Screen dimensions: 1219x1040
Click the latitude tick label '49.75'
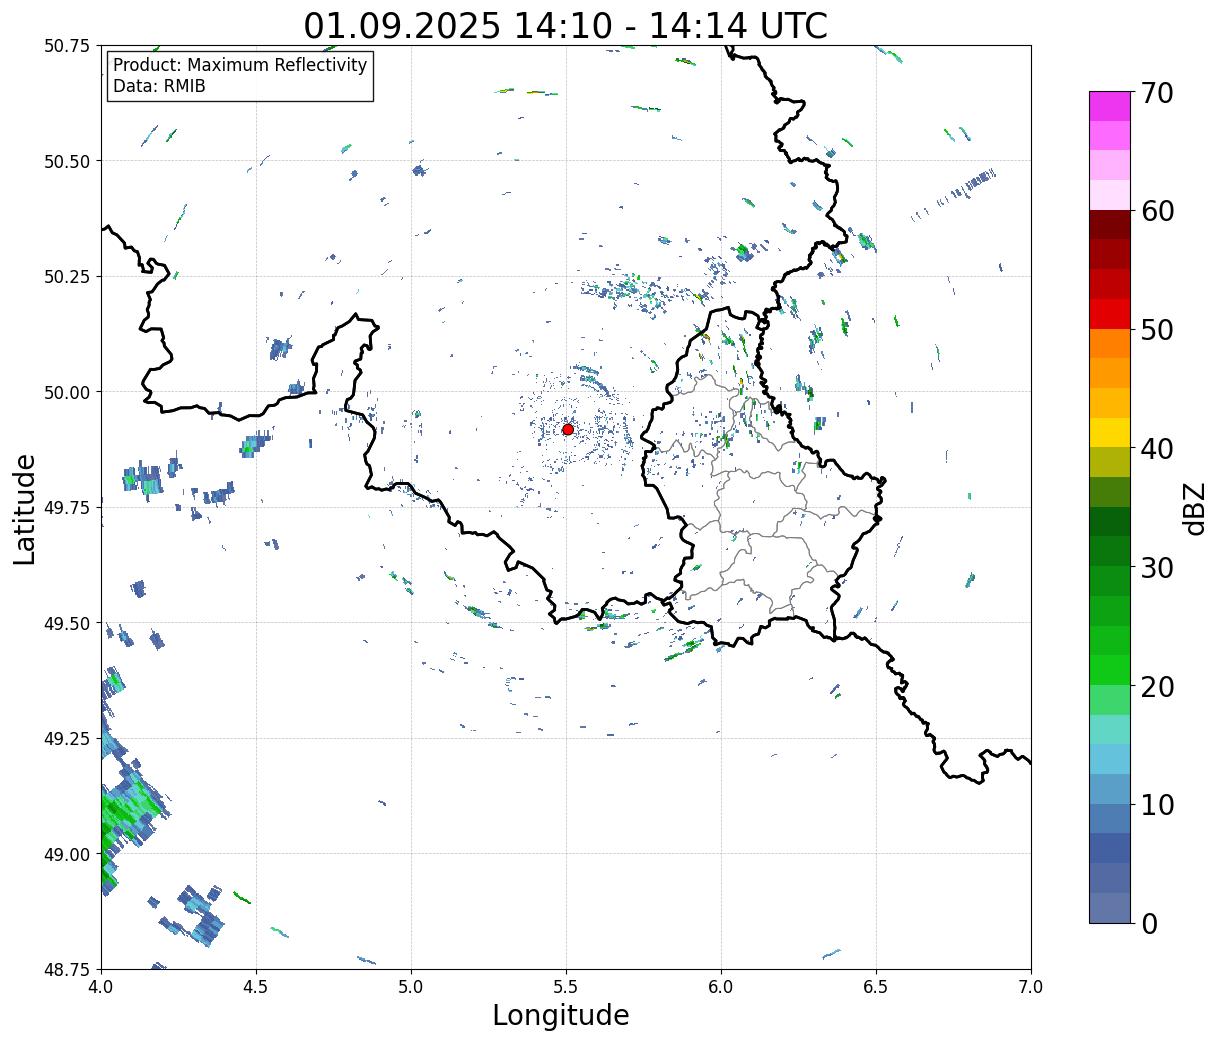coord(67,508)
